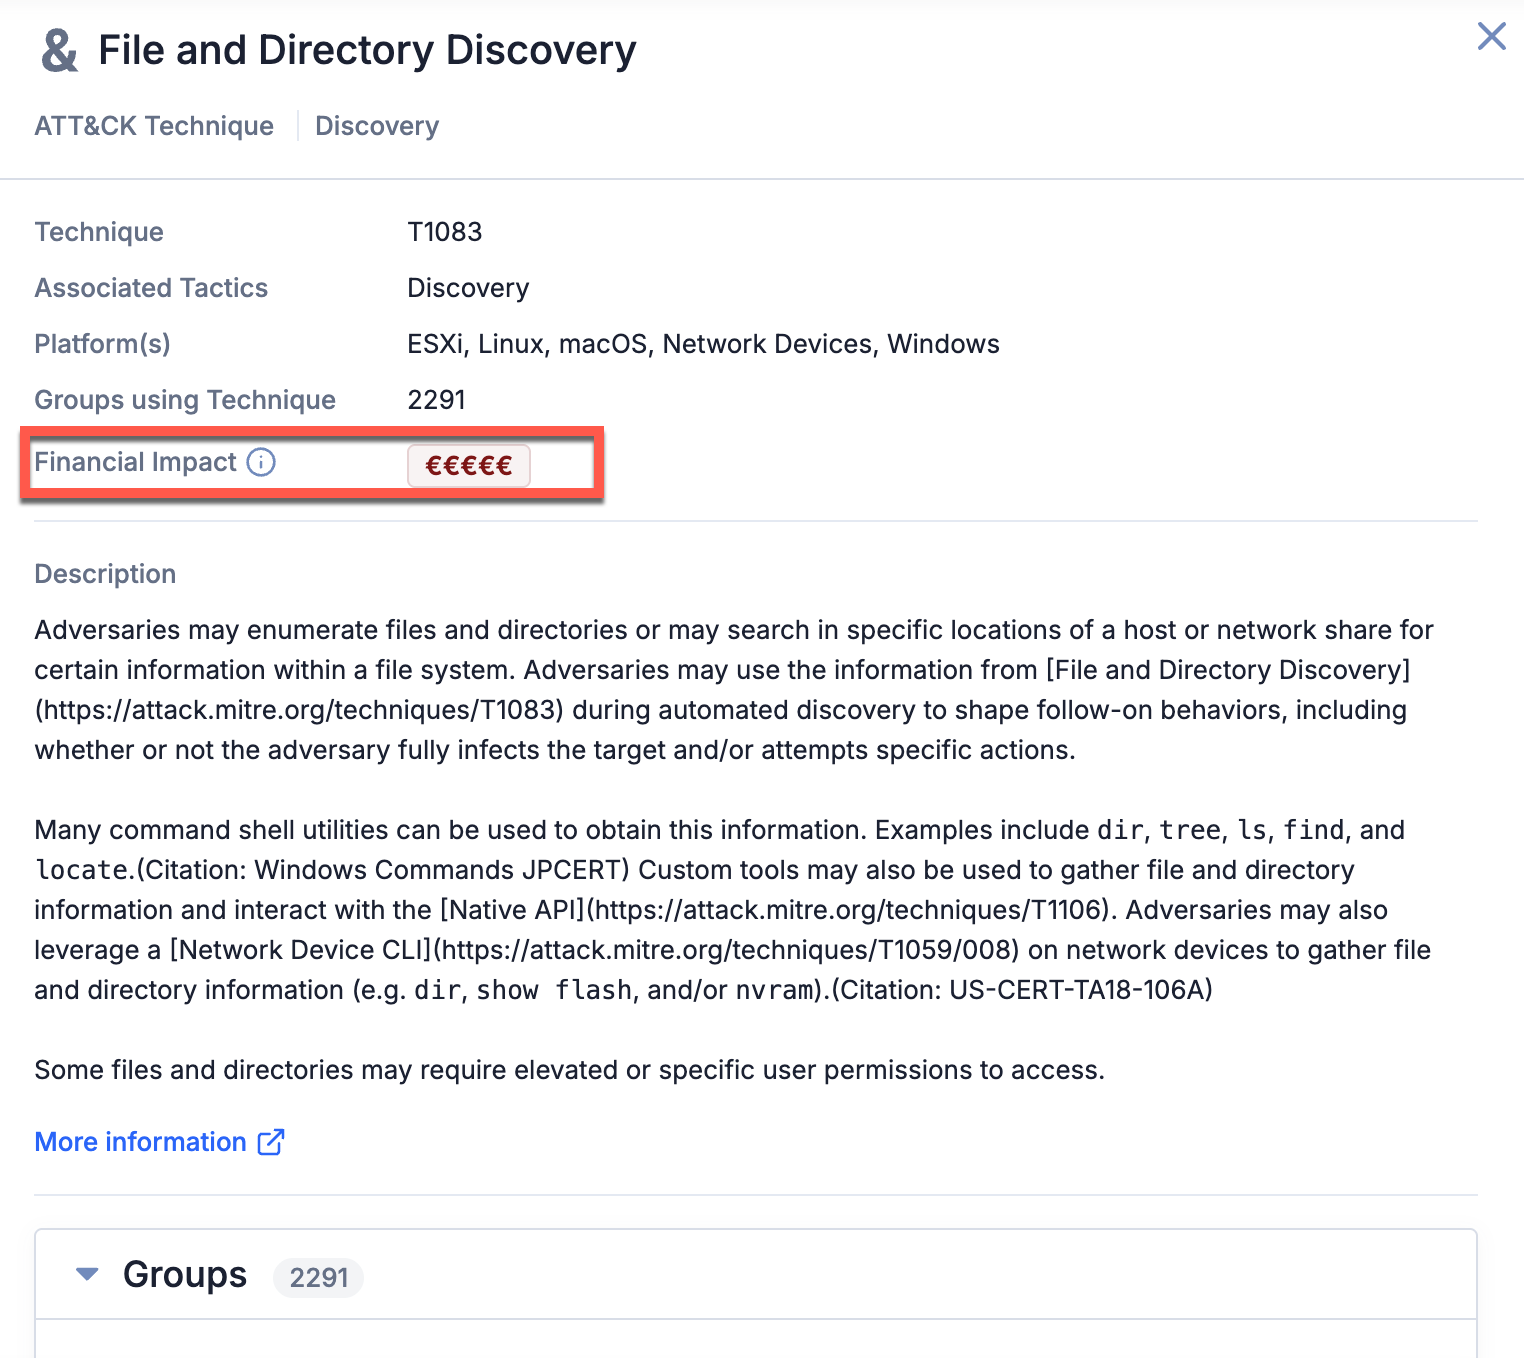Click the line about elevated user permissions

coord(569,1070)
